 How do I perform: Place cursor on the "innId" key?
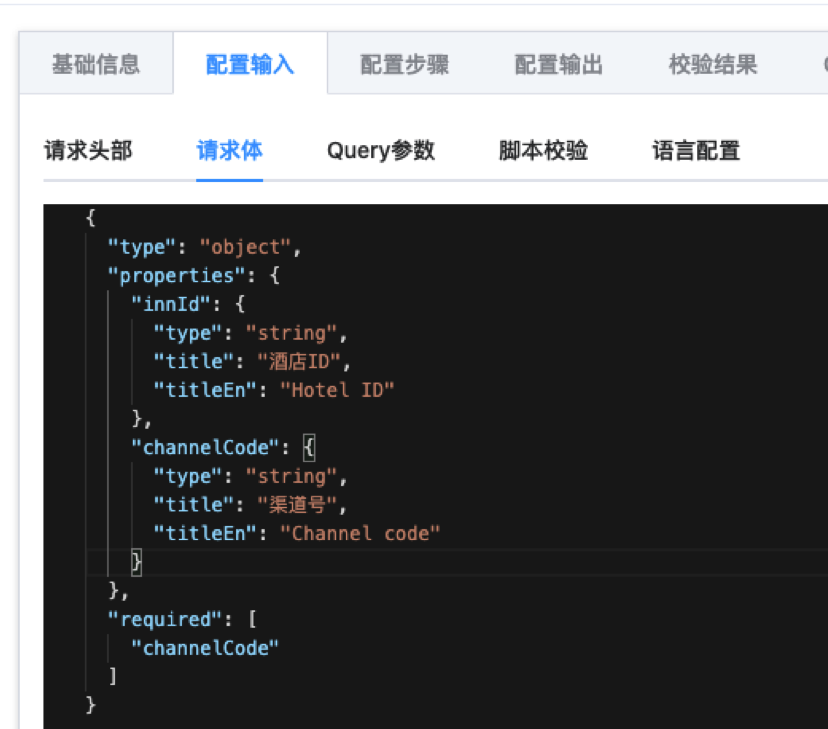click(175, 304)
